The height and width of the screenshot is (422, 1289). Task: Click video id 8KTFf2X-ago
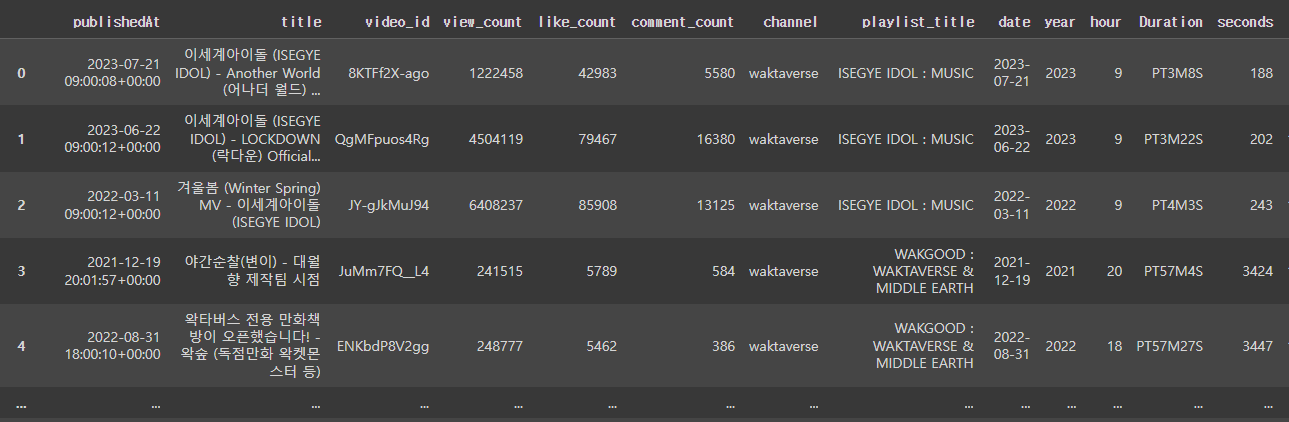coord(389,73)
